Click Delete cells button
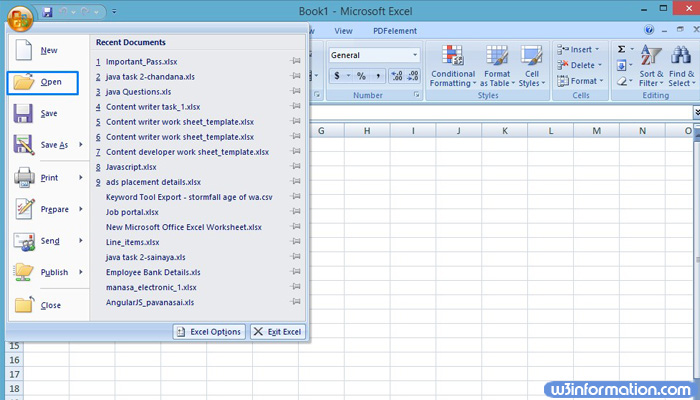 tap(579, 65)
